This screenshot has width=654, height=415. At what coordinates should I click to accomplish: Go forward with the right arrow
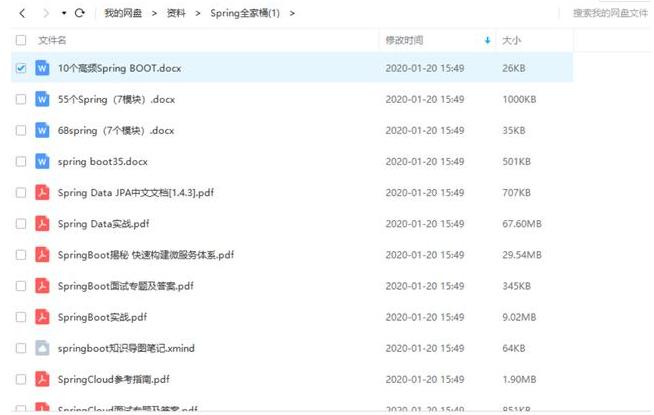[x=46, y=13]
